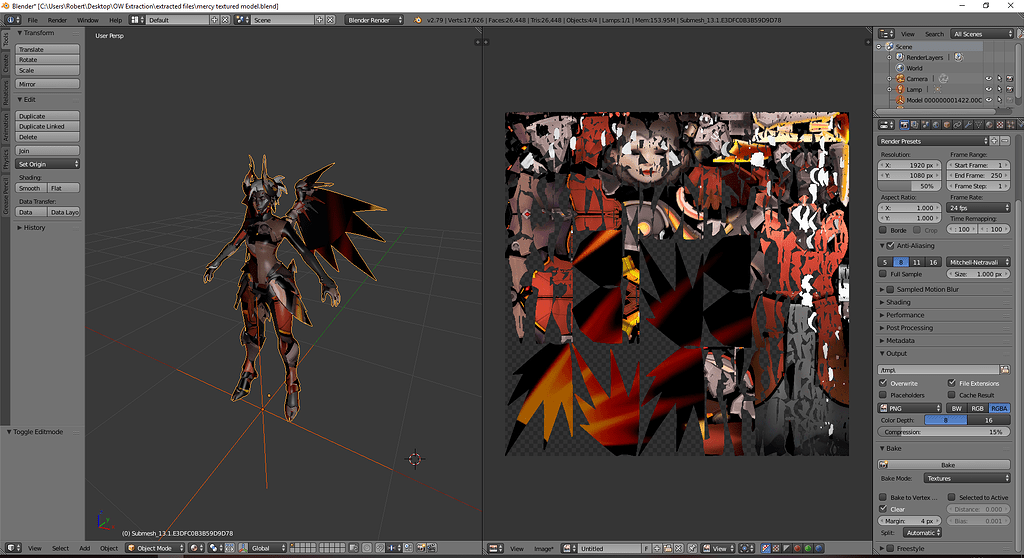
Task: Open the Render Layers properties tab icon
Action: pos(915,125)
